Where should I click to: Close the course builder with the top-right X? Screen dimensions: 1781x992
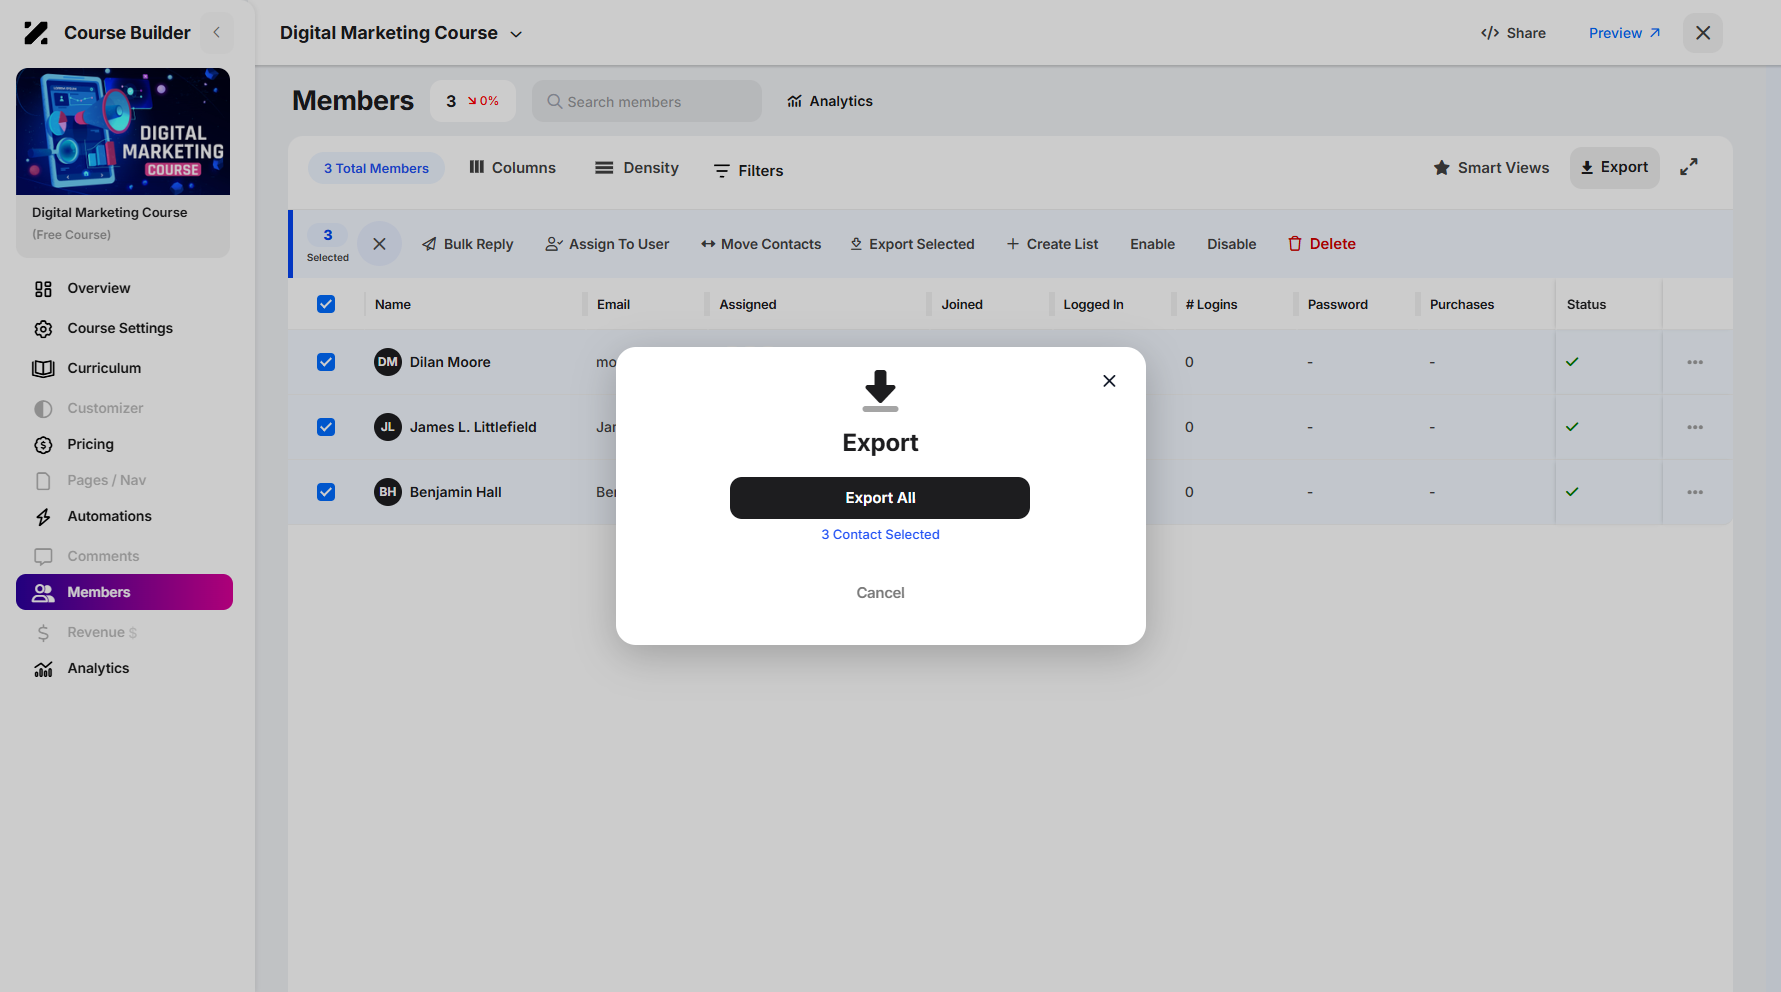[x=1703, y=33]
